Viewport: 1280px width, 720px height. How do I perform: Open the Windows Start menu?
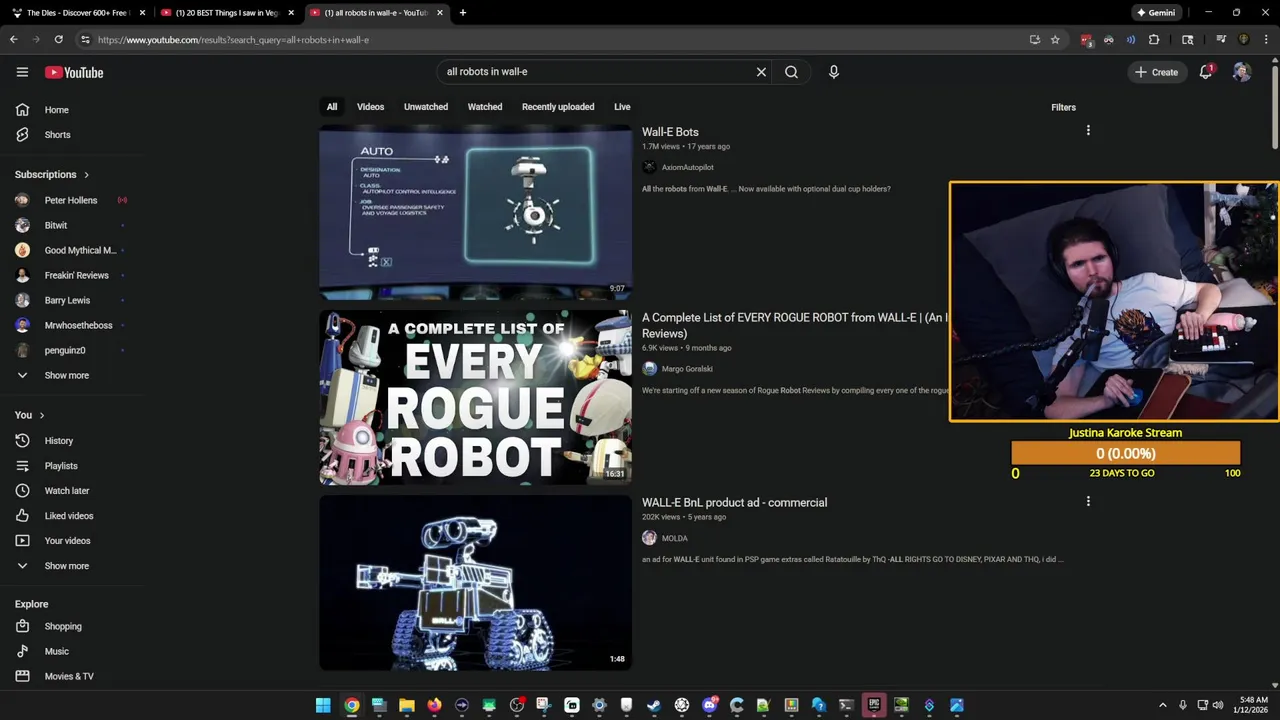click(x=323, y=705)
